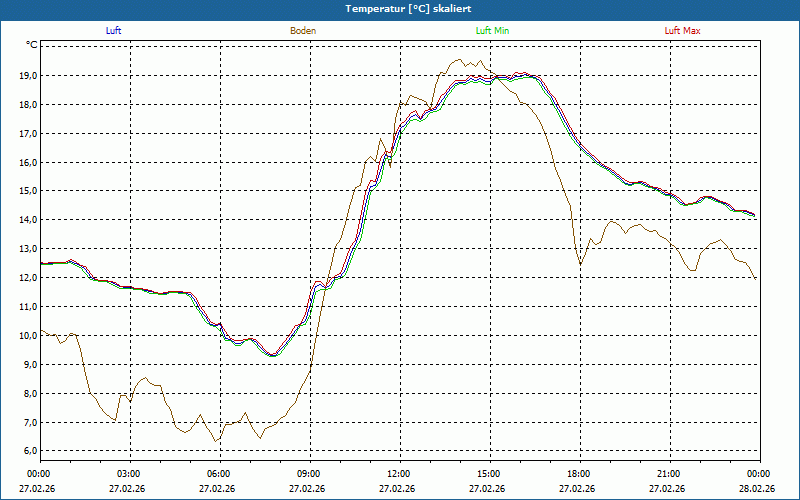800x500 pixels.
Task: Select the 12:00 time axis label
Action: pyautogui.click(x=399, y=474)
